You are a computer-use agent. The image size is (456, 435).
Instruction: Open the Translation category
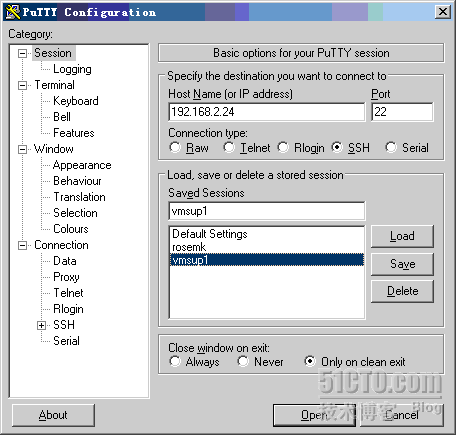79,197
